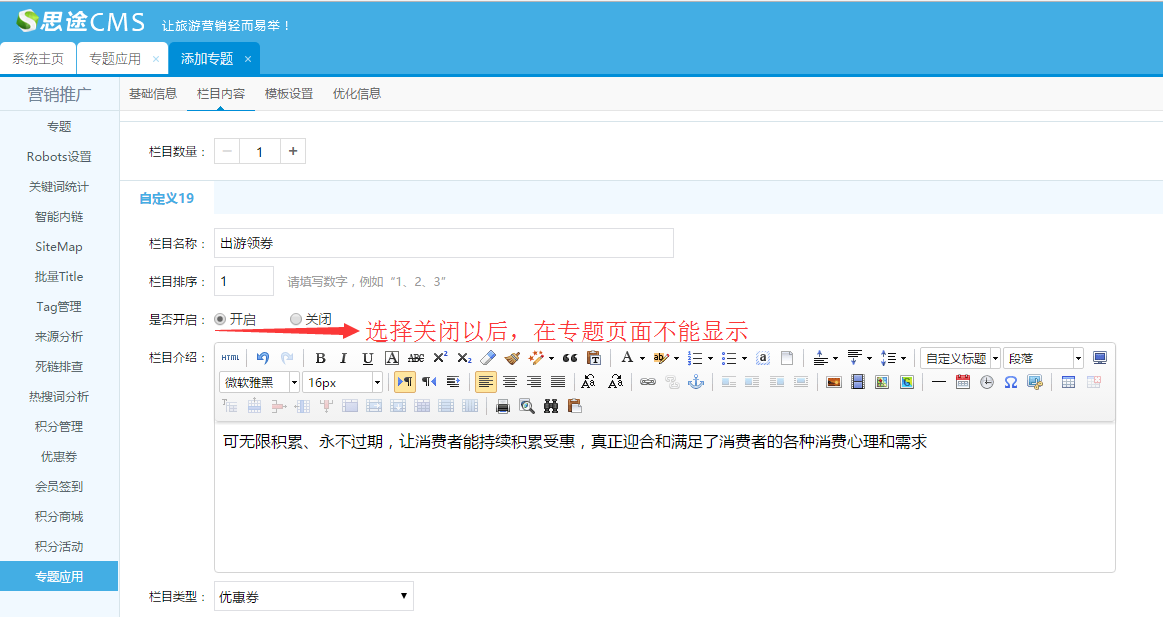Open 优惠券 in the left sidebar

(x=59, y=456)
